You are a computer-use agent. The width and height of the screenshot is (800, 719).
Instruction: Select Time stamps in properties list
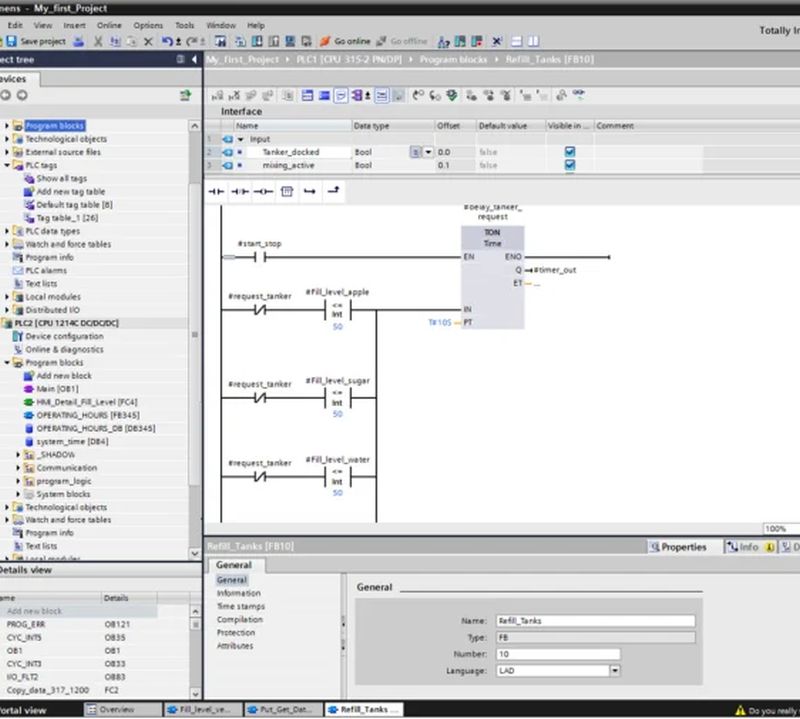[x=240, y=606]
